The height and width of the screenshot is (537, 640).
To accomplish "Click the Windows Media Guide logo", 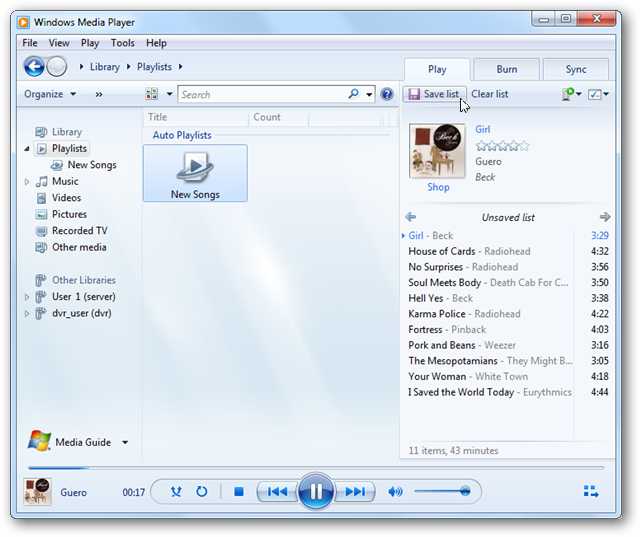I will 39,441.
